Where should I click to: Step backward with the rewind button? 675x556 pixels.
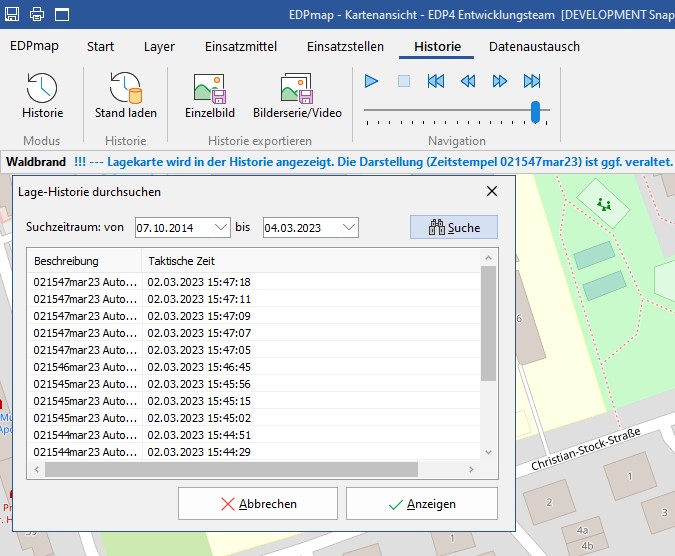coord(467,81)
